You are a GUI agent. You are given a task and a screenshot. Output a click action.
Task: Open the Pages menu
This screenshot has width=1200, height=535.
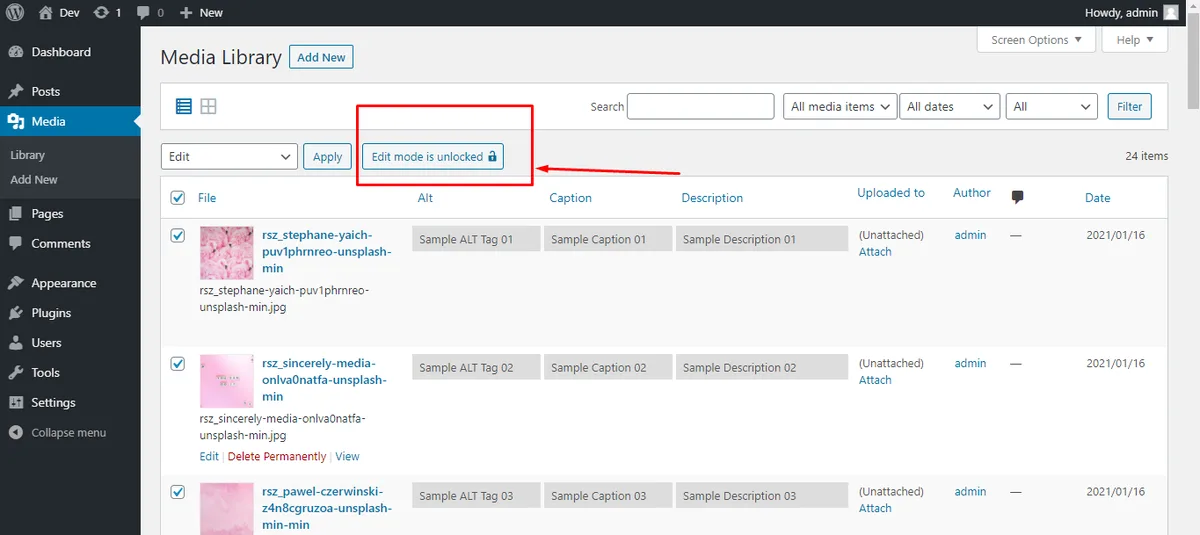point(47,213)
